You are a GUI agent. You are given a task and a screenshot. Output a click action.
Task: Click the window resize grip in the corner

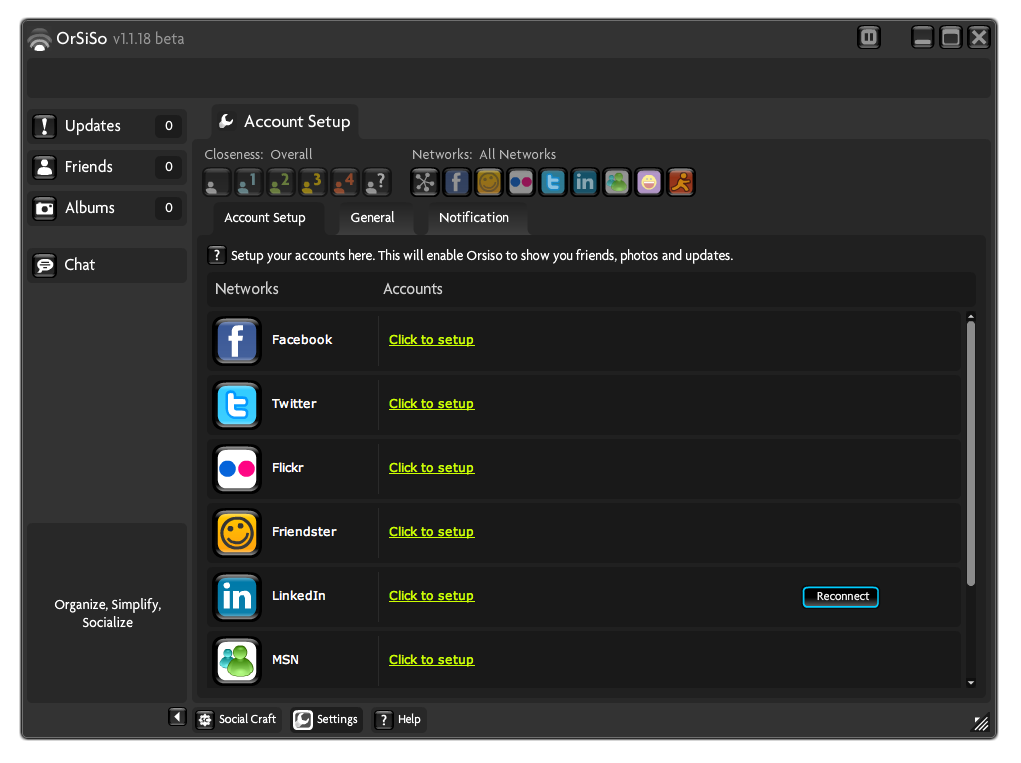point(981,723)
